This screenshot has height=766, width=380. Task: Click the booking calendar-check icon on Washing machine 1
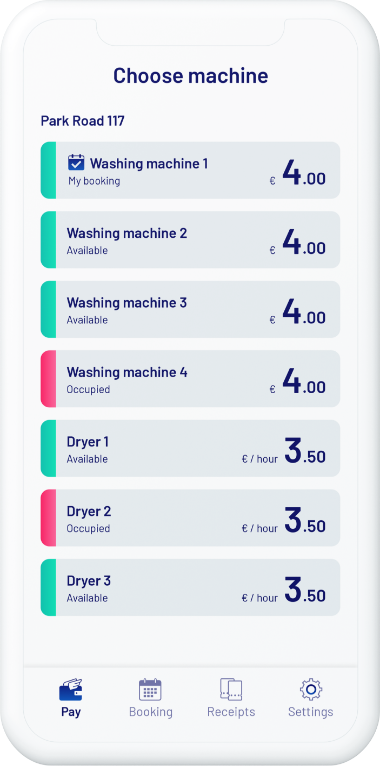tap(76, 163)
